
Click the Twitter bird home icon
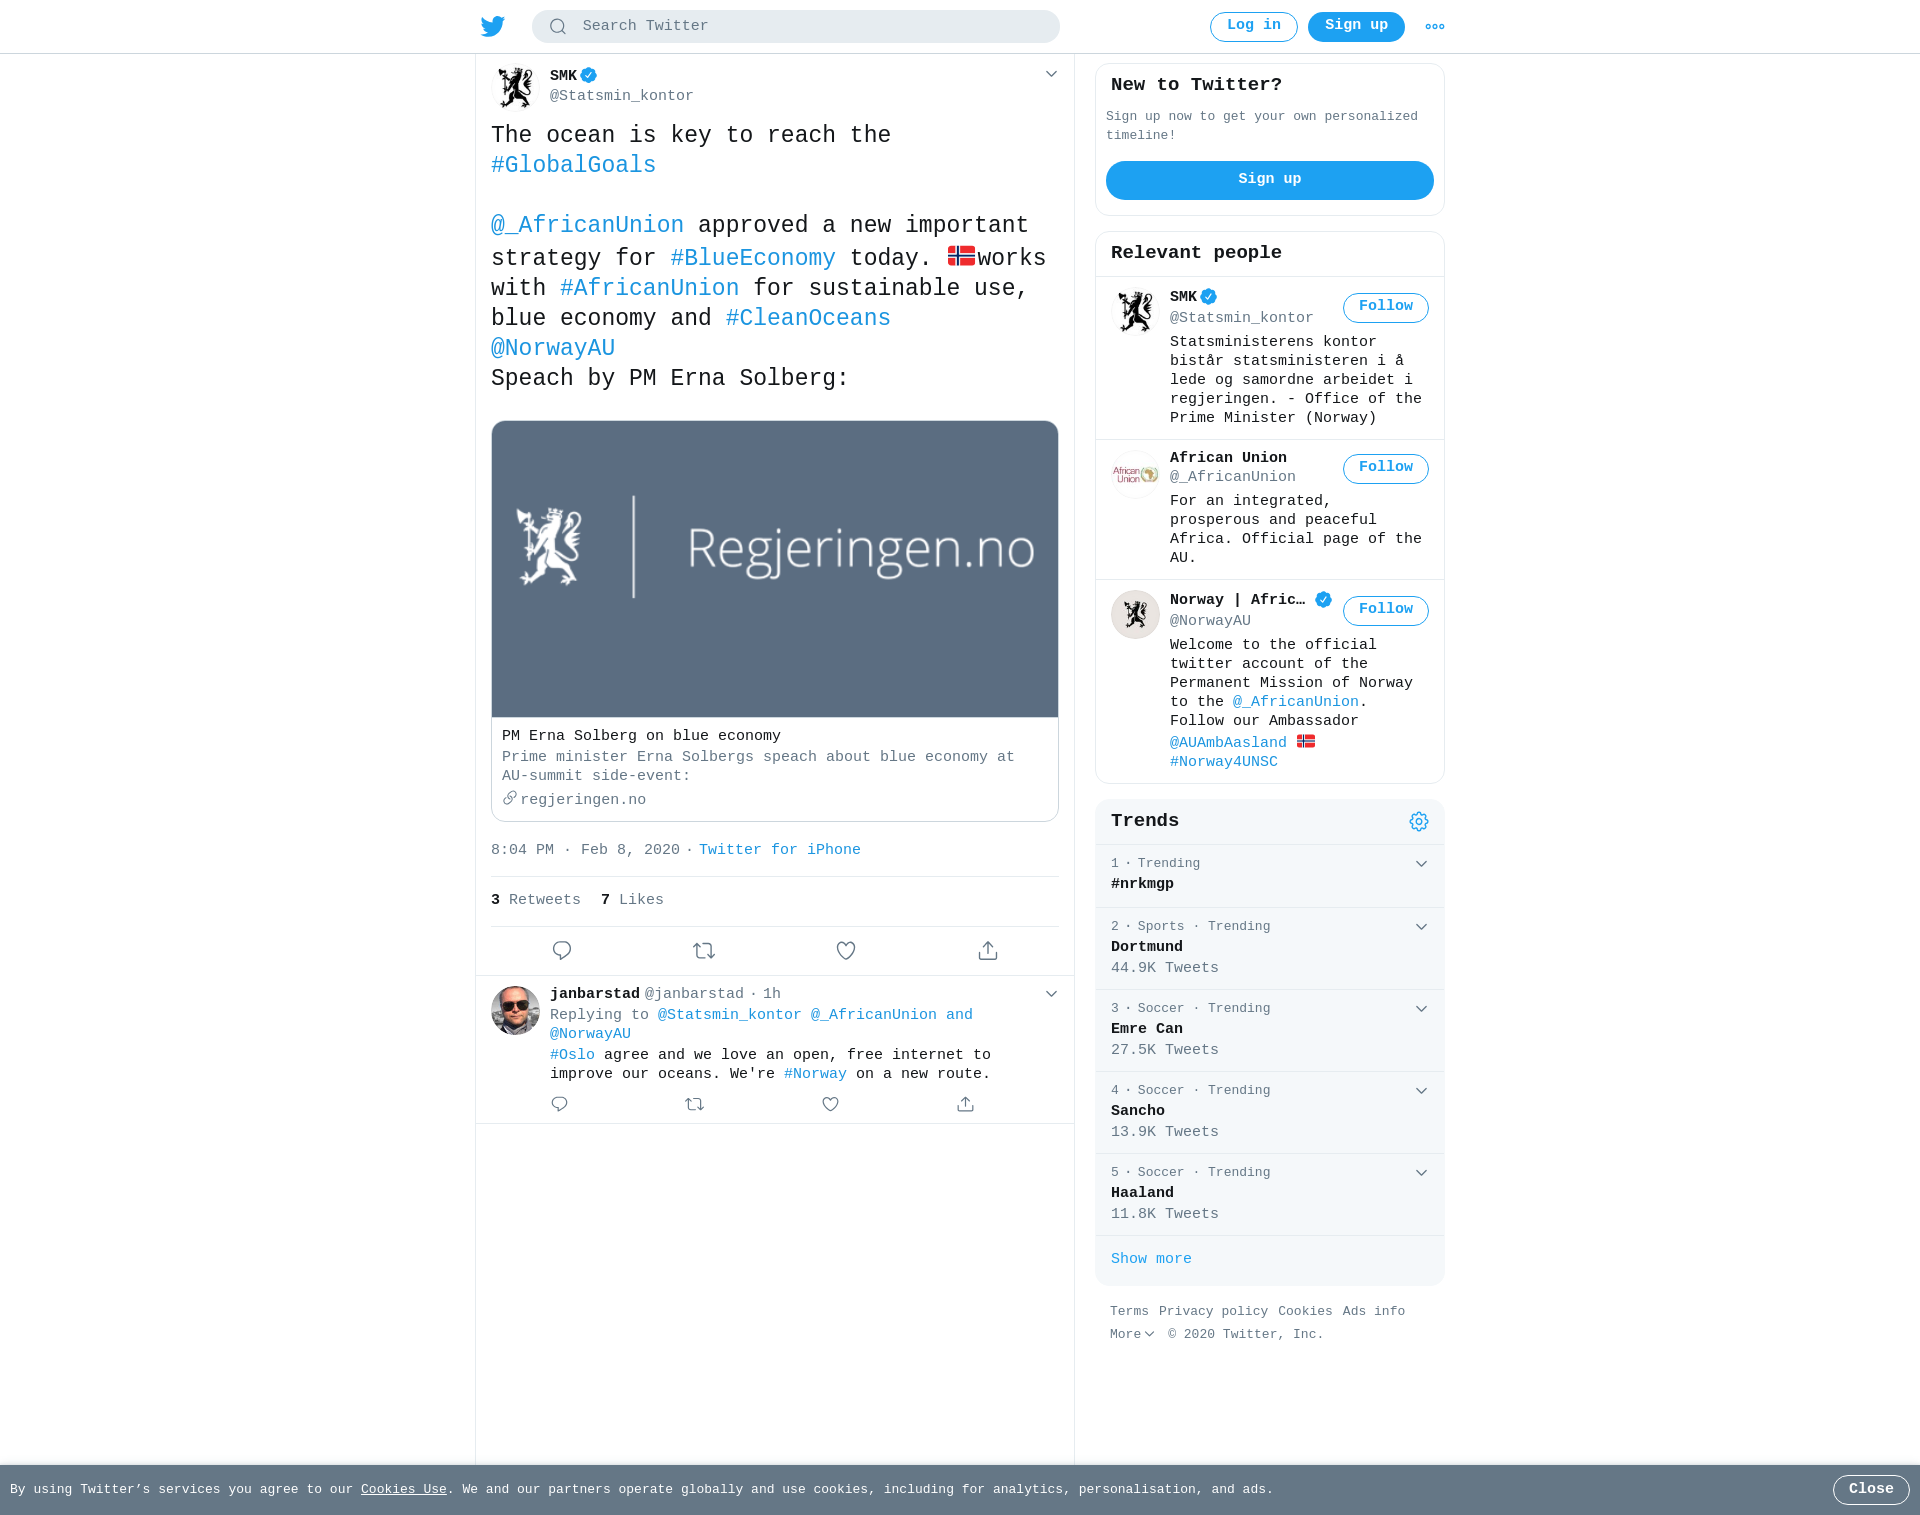point(493,26)
